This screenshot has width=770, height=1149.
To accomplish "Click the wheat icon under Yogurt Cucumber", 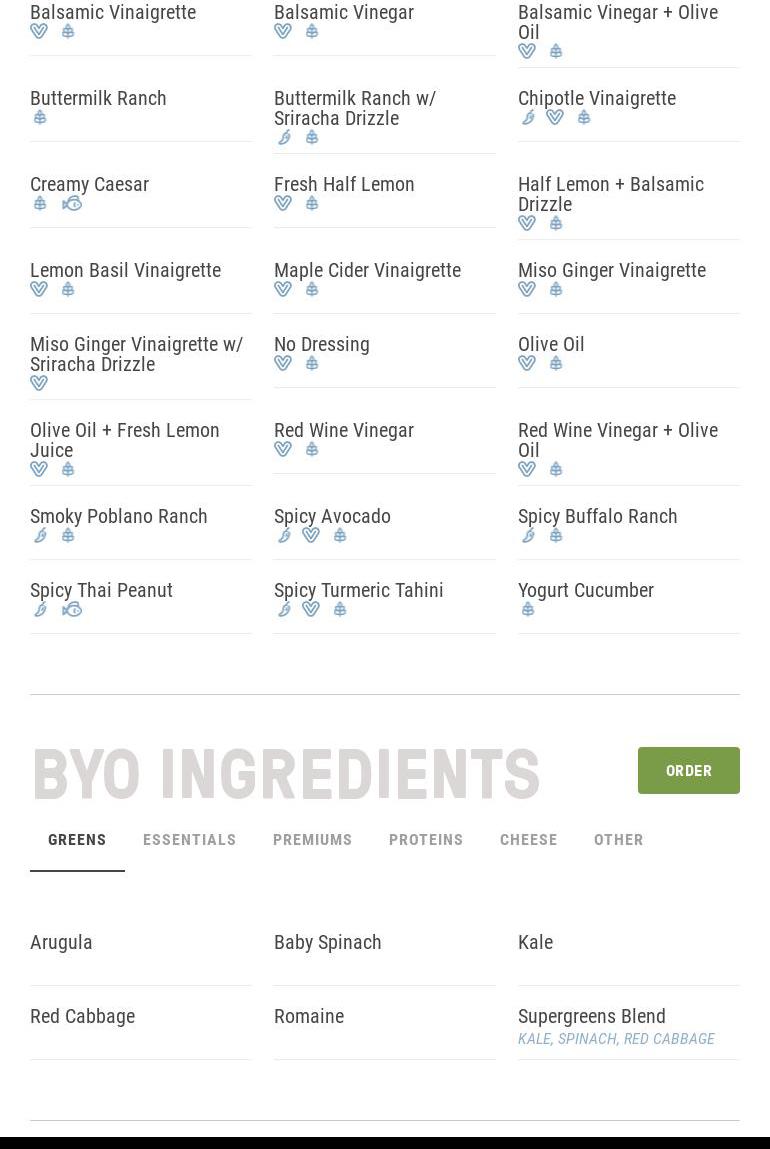I will tap(527, 610).
